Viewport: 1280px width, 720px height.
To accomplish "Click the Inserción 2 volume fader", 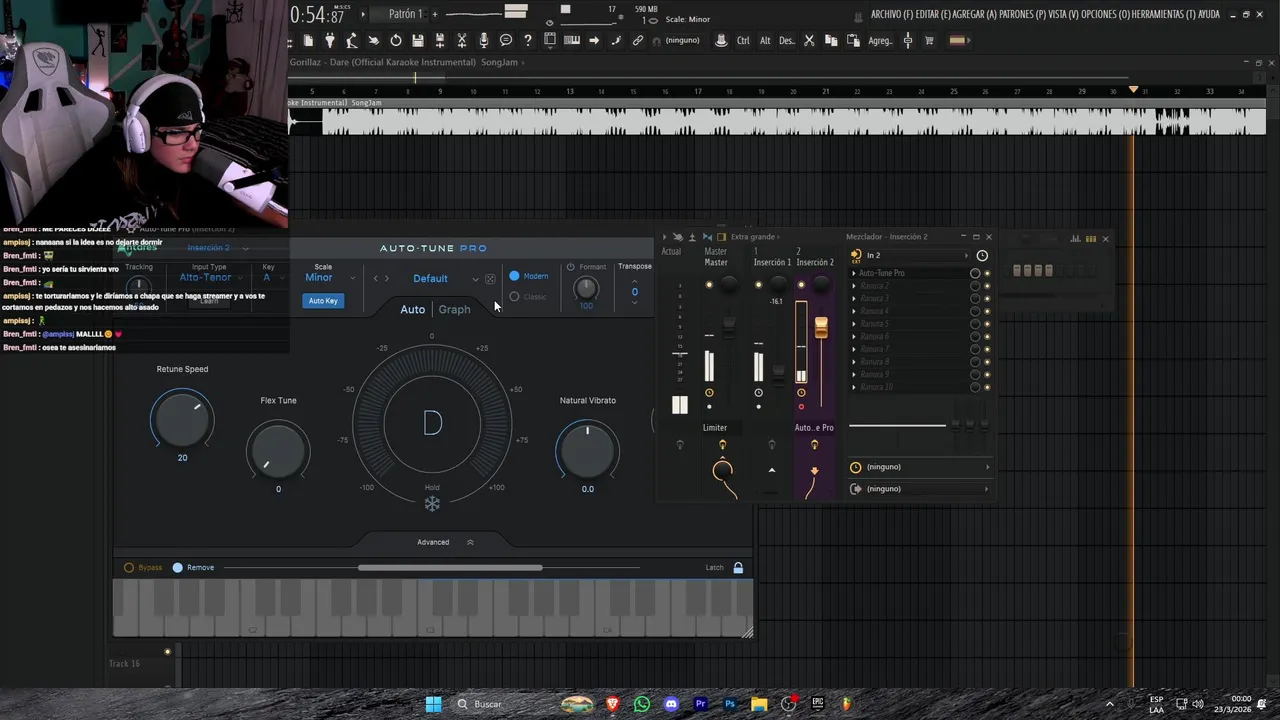I will tap(822, 328).
